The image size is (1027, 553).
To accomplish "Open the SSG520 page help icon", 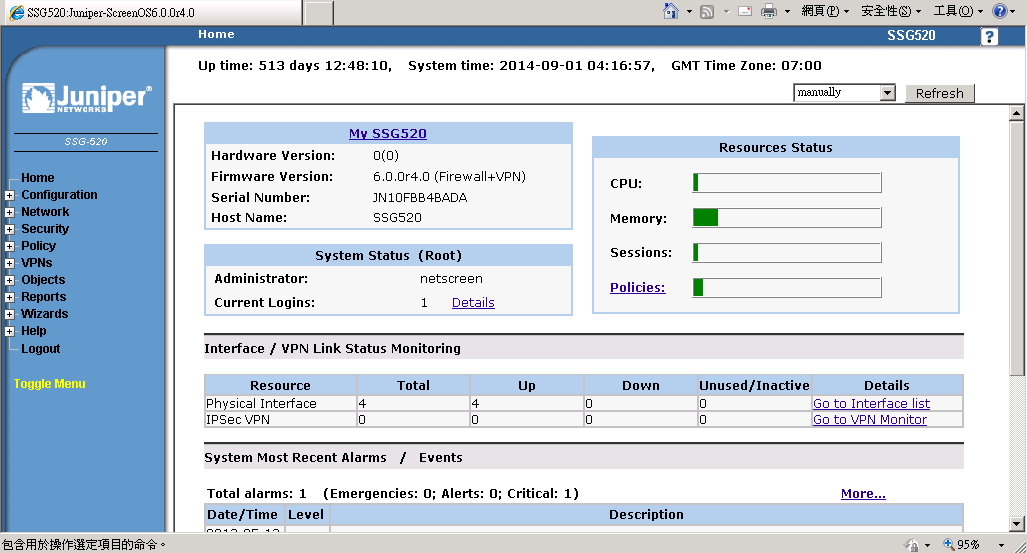I will (x=989, y=37).
